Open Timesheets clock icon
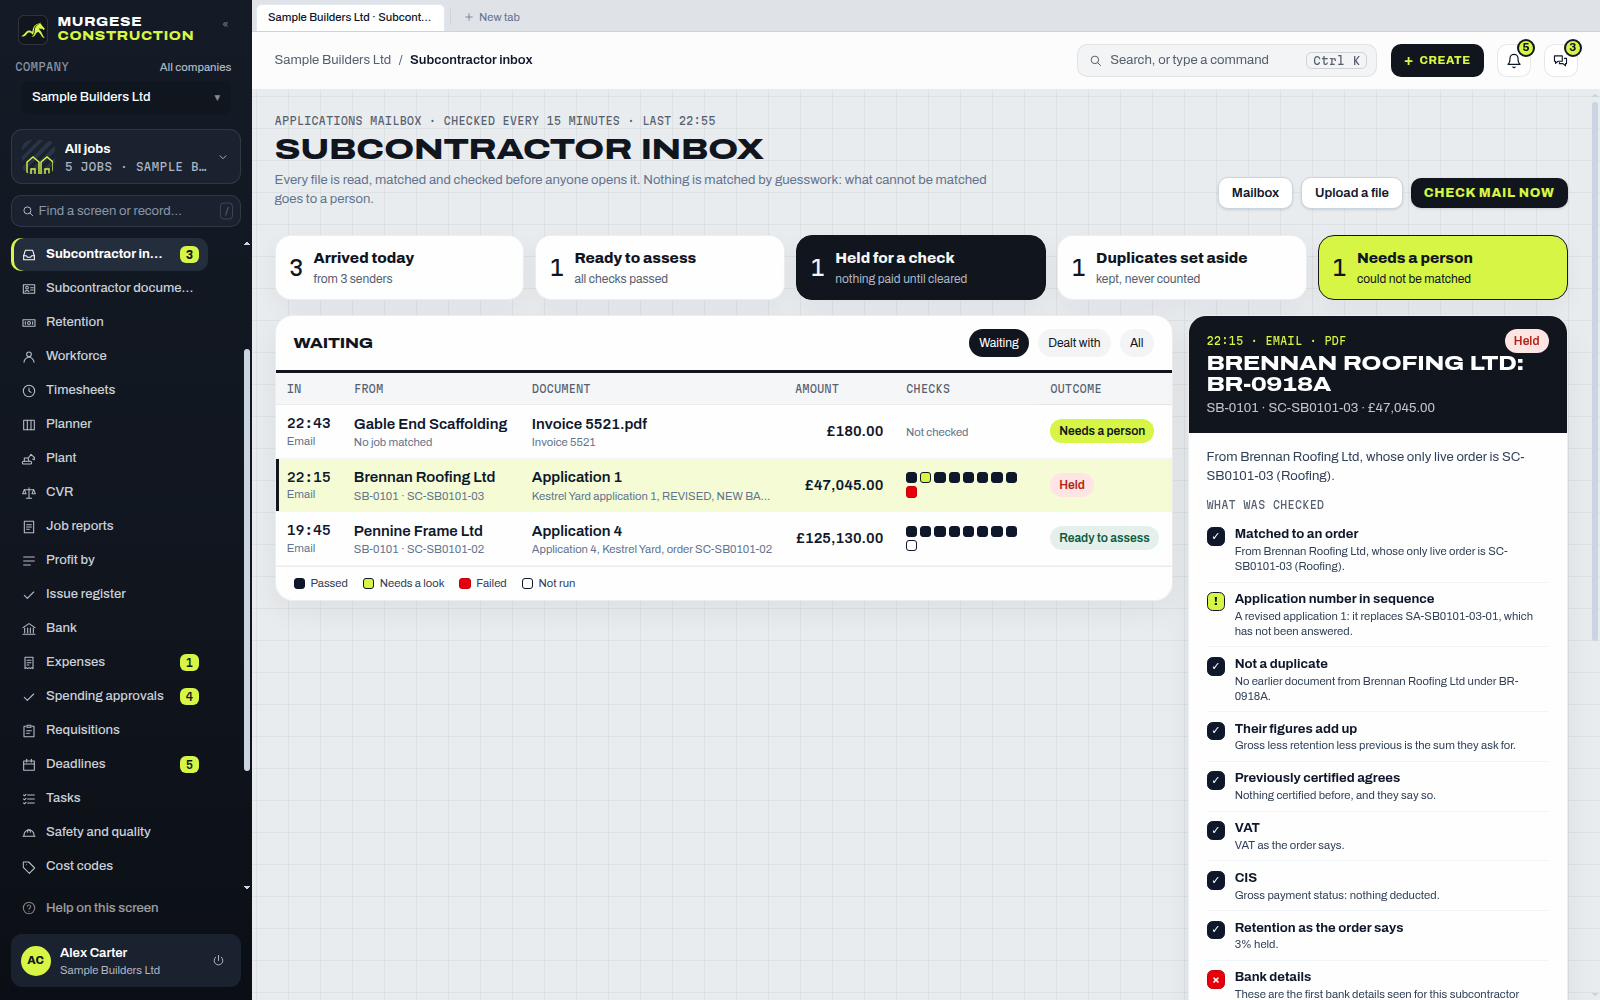Viewport: 1600px width, 1000px height. [29, 390]
